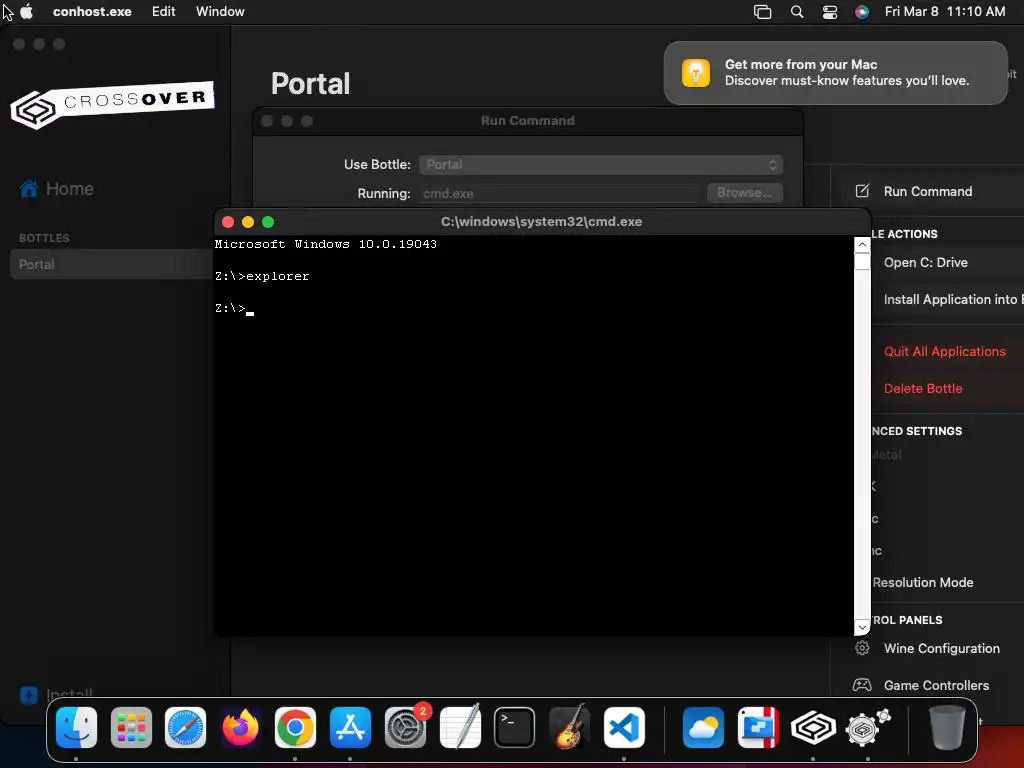The height and width of the screenshot is (768, 1024).
Task: Open the App Store Dock icon
Action: click(x=350, y=727)
